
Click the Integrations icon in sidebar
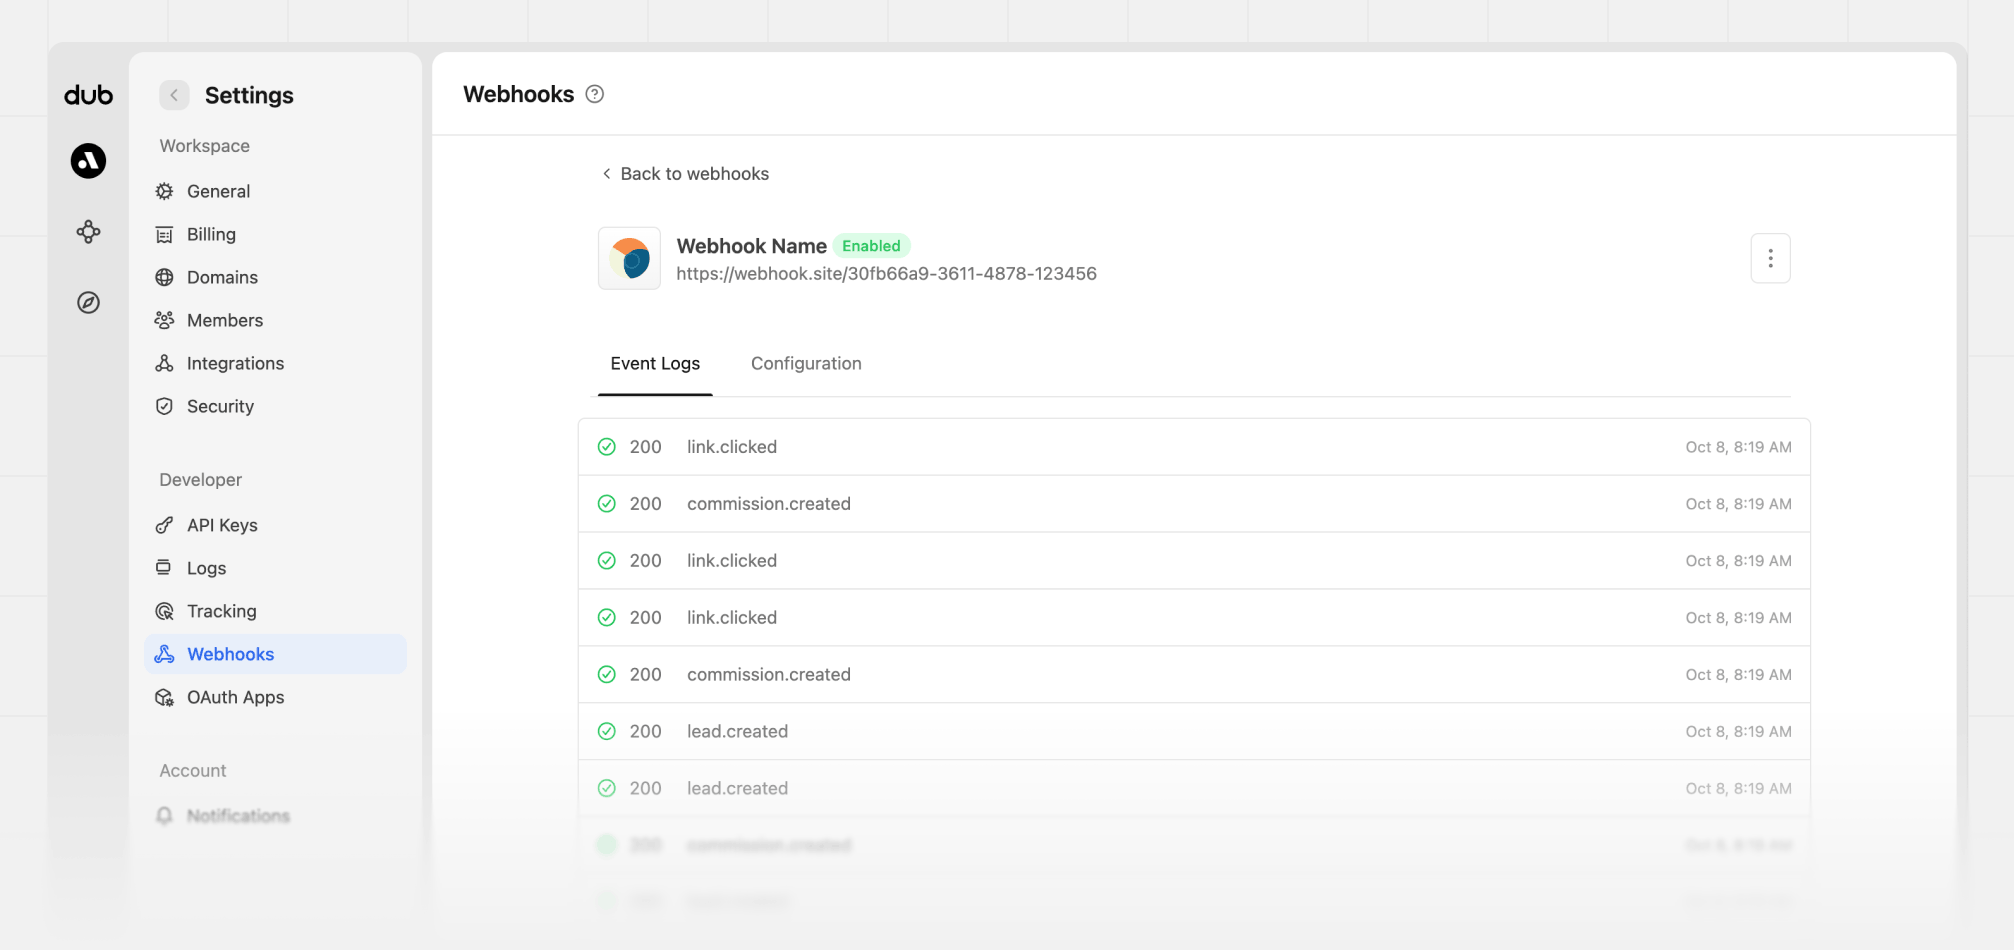pyautogui.click(x=164, y=363)
